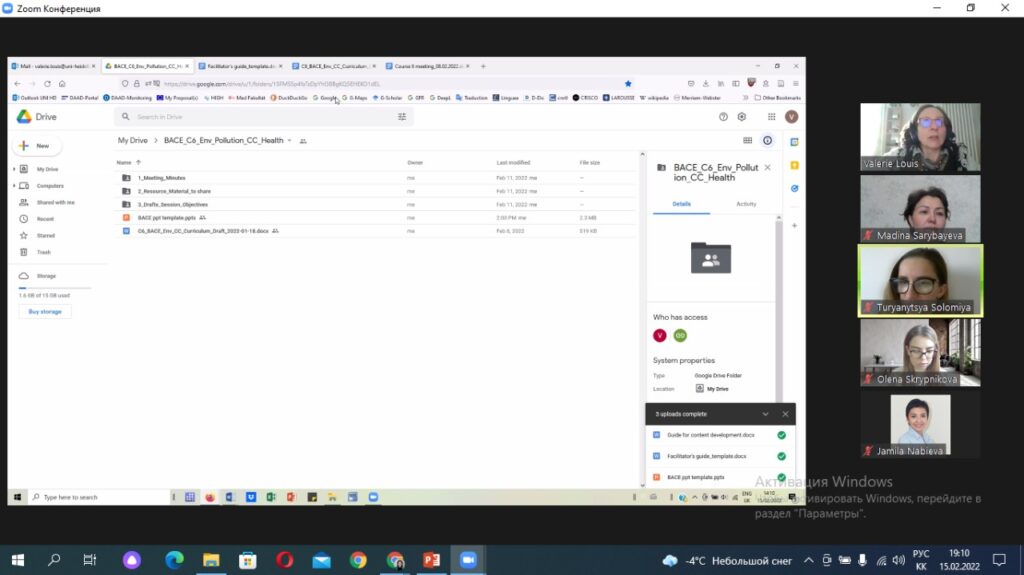Open search options in Drive search bar
Screen dimensions: 1024x575
coord(402,117)
